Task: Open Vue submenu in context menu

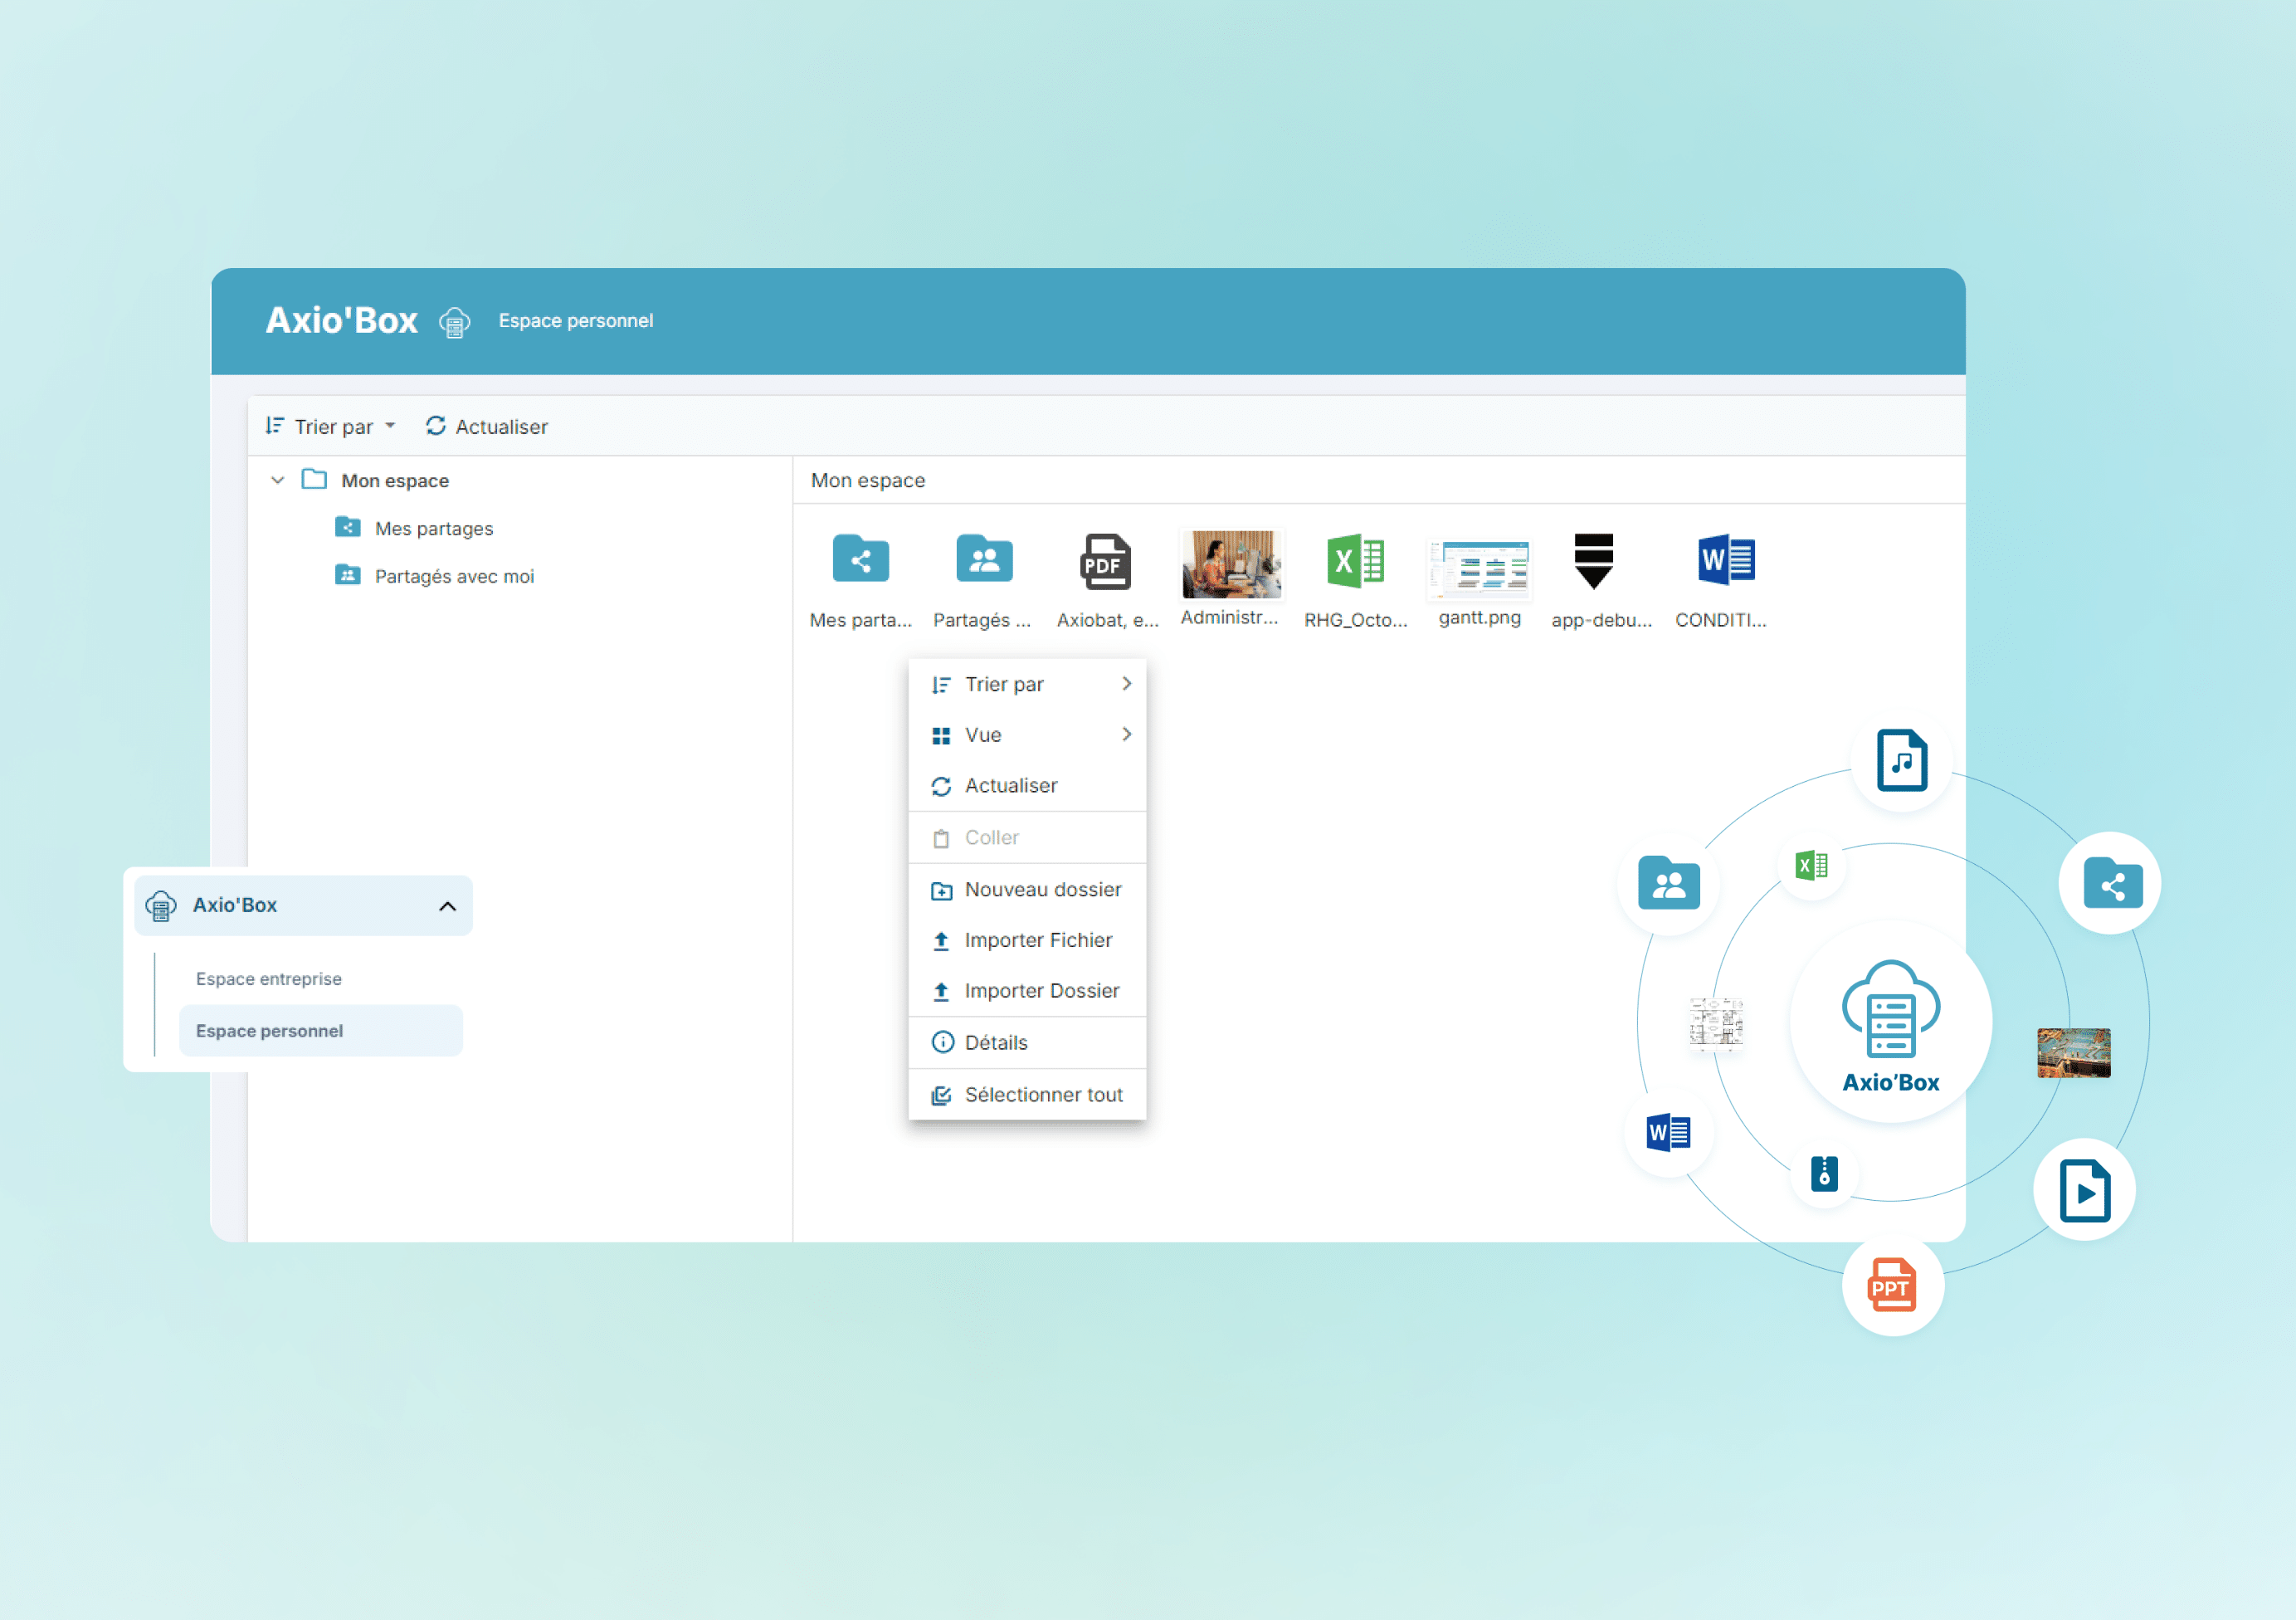Action: pyautogui.click(x=1027, y=735)
